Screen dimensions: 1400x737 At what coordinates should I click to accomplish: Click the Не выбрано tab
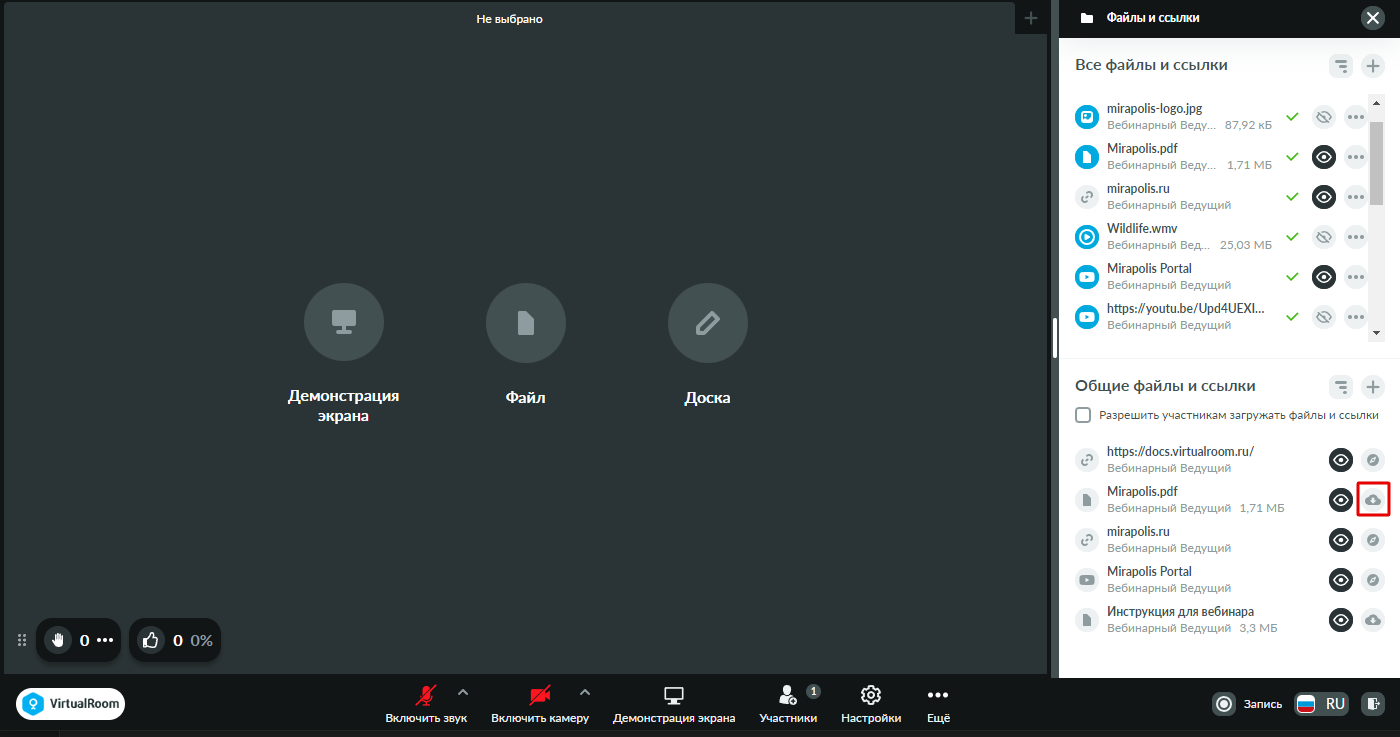tap(509, 18)
